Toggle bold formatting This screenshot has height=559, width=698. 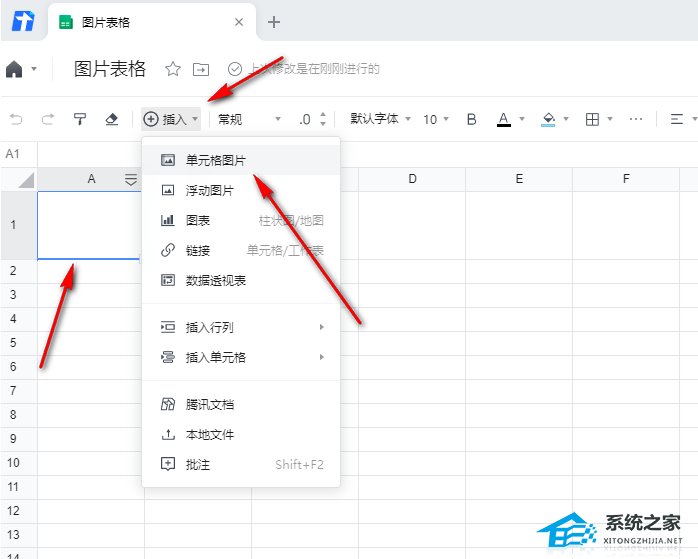(471, 119)
